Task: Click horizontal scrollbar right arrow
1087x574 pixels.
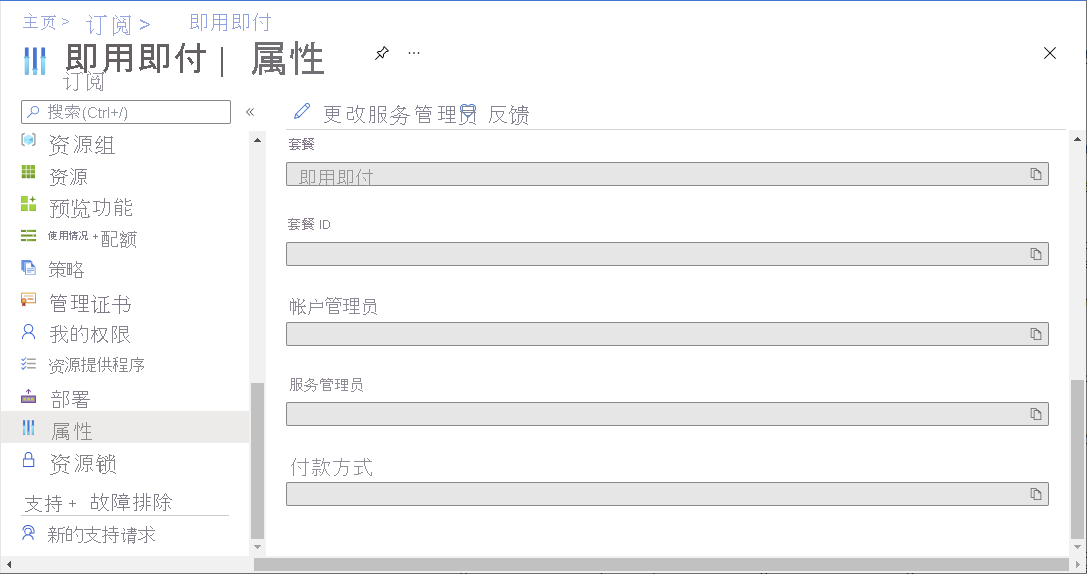Action: click(1079, 565)
